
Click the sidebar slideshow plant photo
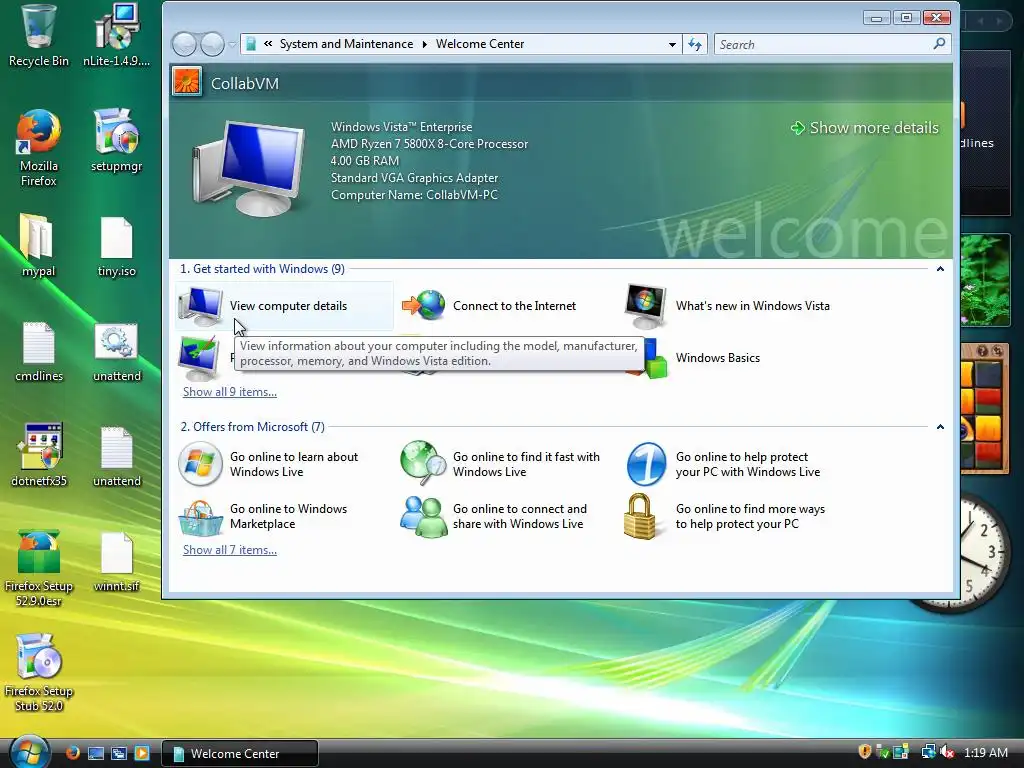pos(985,280)
